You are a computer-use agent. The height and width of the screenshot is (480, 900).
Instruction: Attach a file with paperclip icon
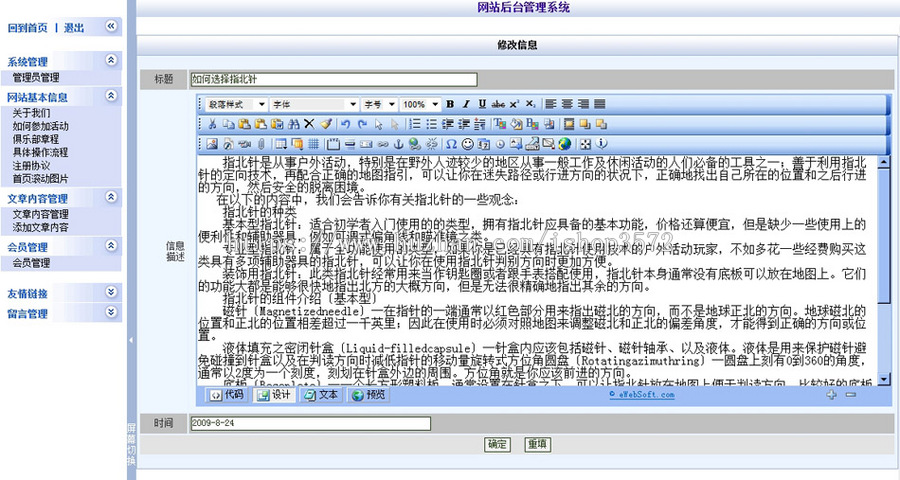pos(261,144)
